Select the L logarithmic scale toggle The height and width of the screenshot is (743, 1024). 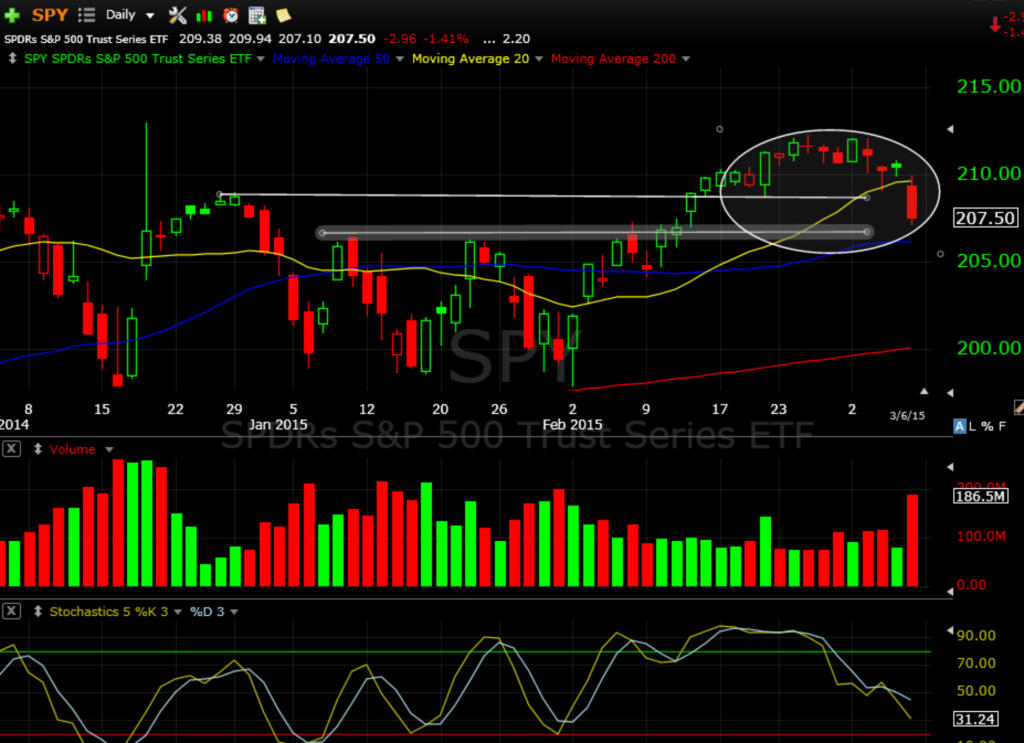click(x=972, y=426)
